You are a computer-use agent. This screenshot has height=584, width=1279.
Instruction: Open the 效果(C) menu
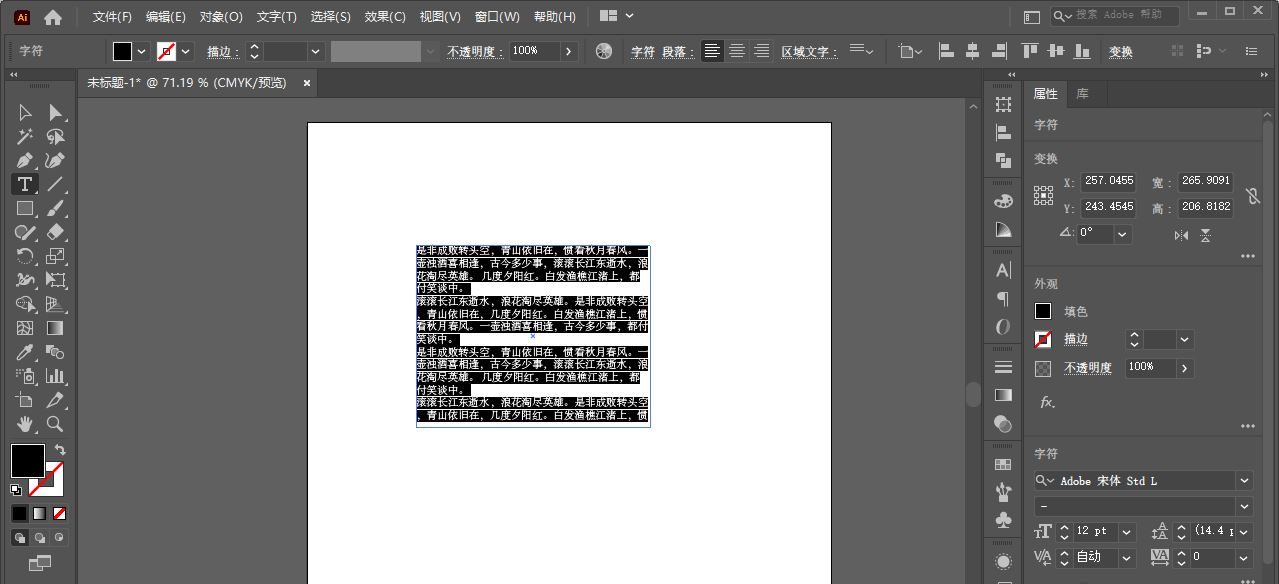coord(385,17)
